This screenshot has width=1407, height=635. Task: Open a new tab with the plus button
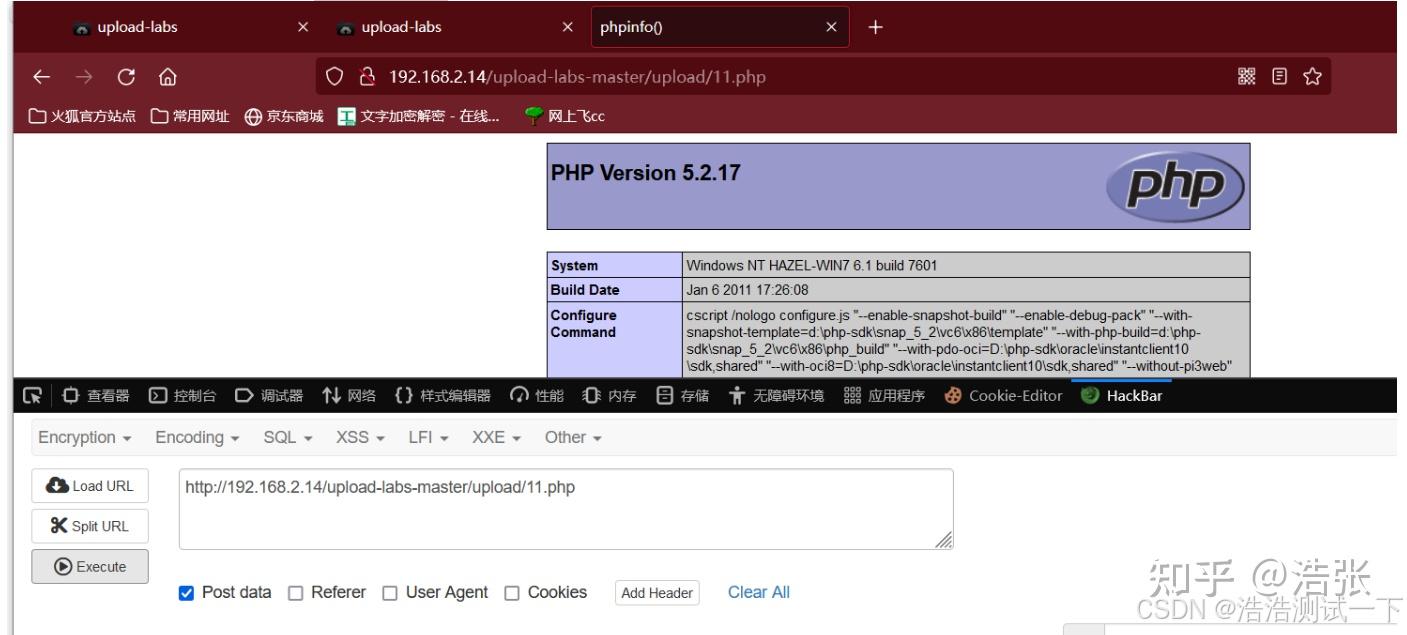point(875,27)
